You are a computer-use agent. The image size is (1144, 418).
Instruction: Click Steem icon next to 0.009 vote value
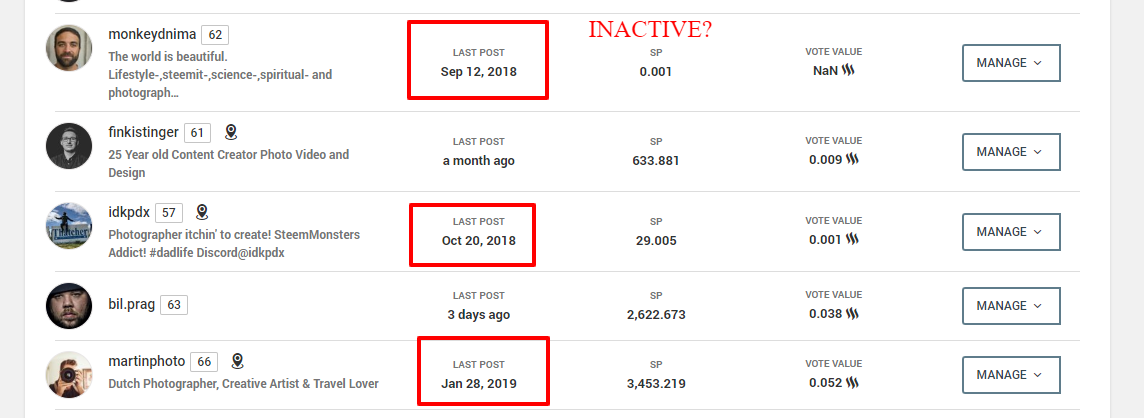pos(853,159)
